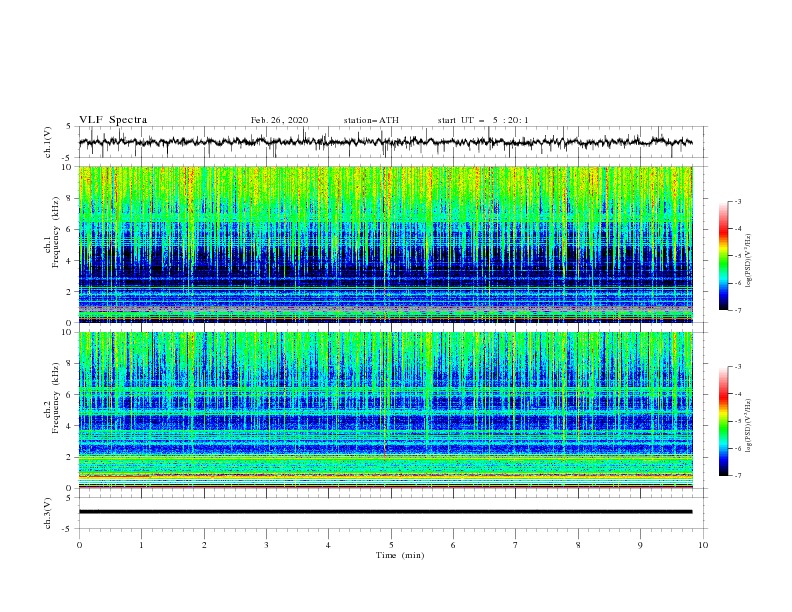Click the ch.1 PSD color bar
Screen dimensions: 792x612
click(x=723, y=256)
